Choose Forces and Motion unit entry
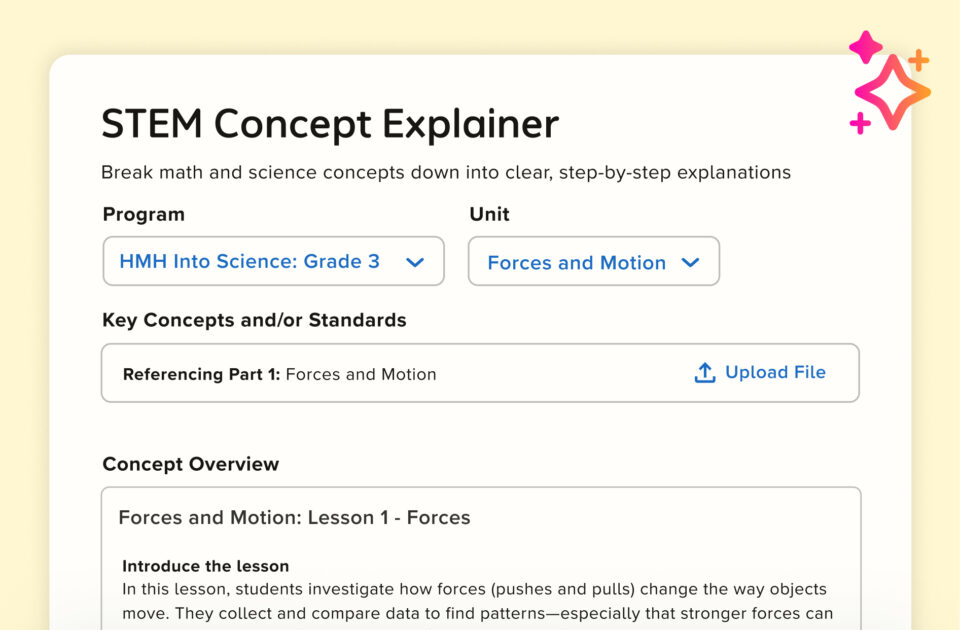Screen dimensions: 960x630 point(575,262)
